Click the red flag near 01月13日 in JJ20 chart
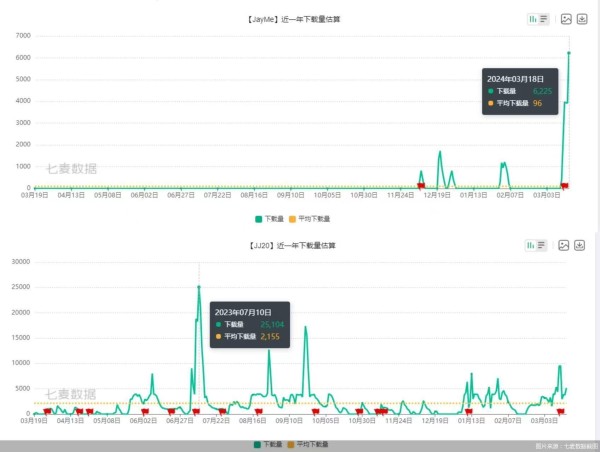 (x=469, y=411)
